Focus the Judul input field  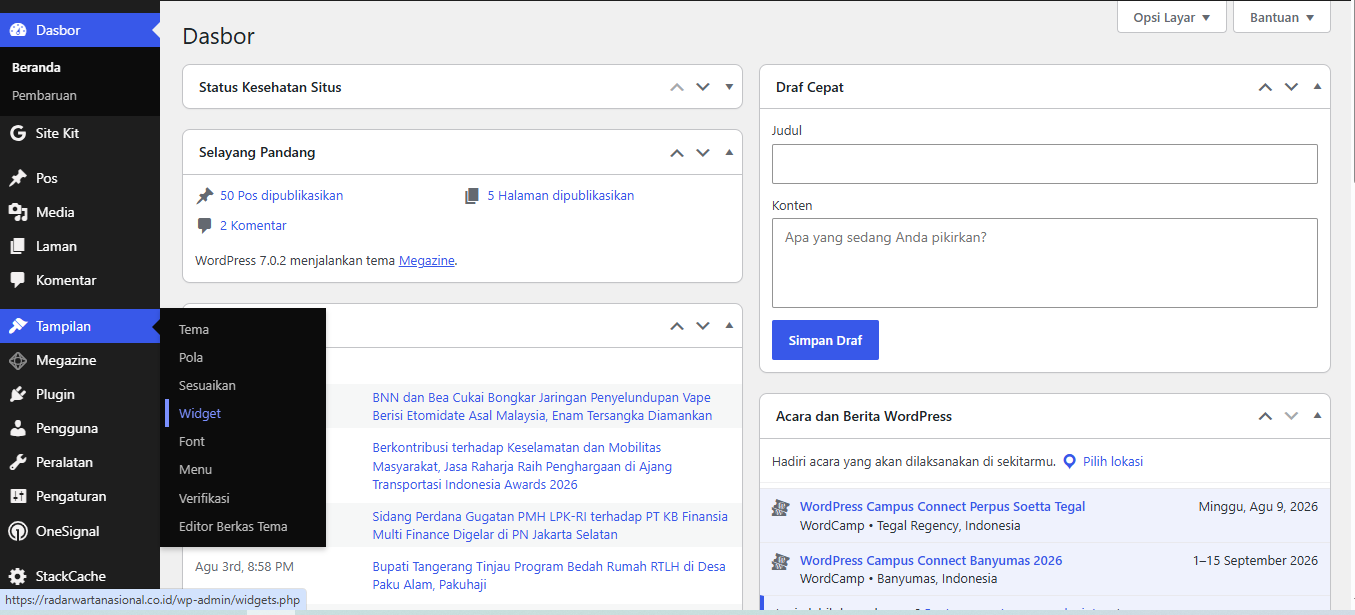(x=1045, y=164)
